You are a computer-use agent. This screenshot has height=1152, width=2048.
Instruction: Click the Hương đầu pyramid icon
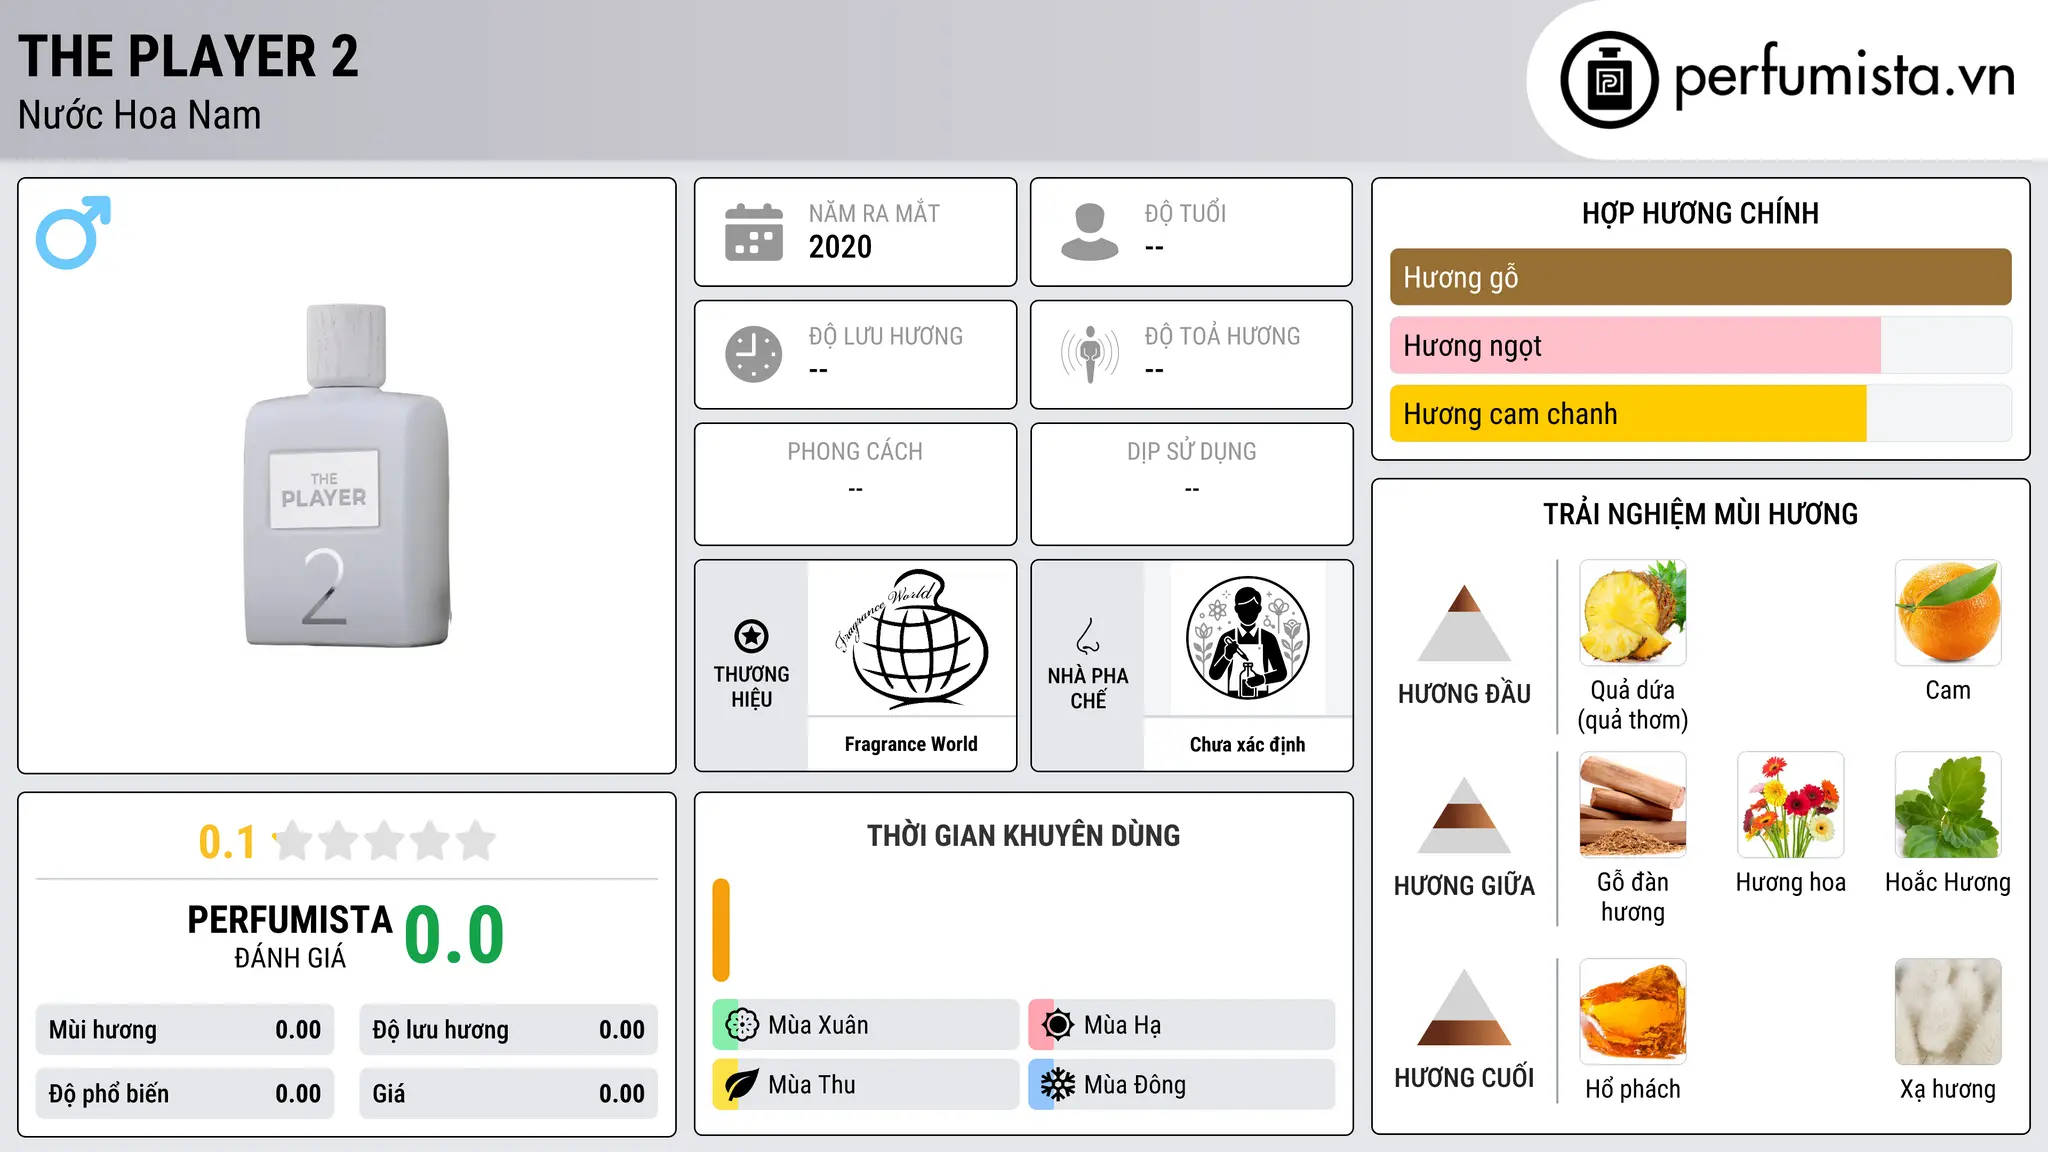[1464, 623]
